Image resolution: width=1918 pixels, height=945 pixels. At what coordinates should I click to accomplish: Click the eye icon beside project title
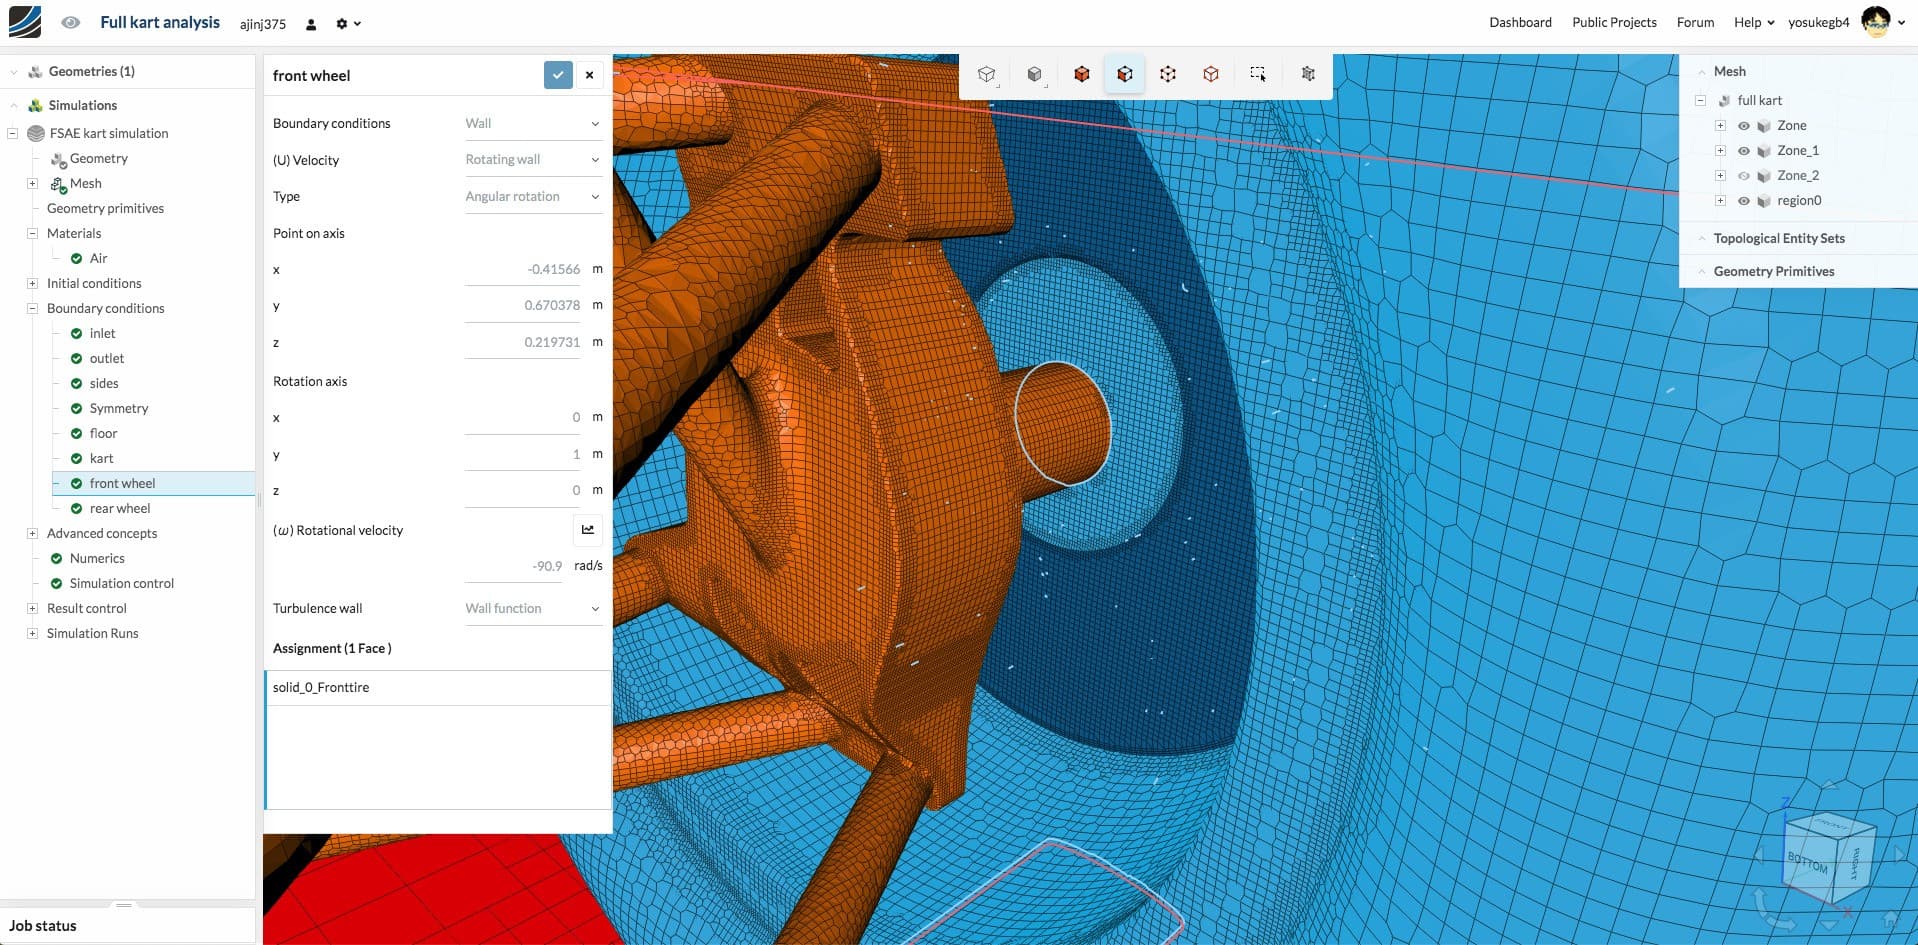coord(70,22)
